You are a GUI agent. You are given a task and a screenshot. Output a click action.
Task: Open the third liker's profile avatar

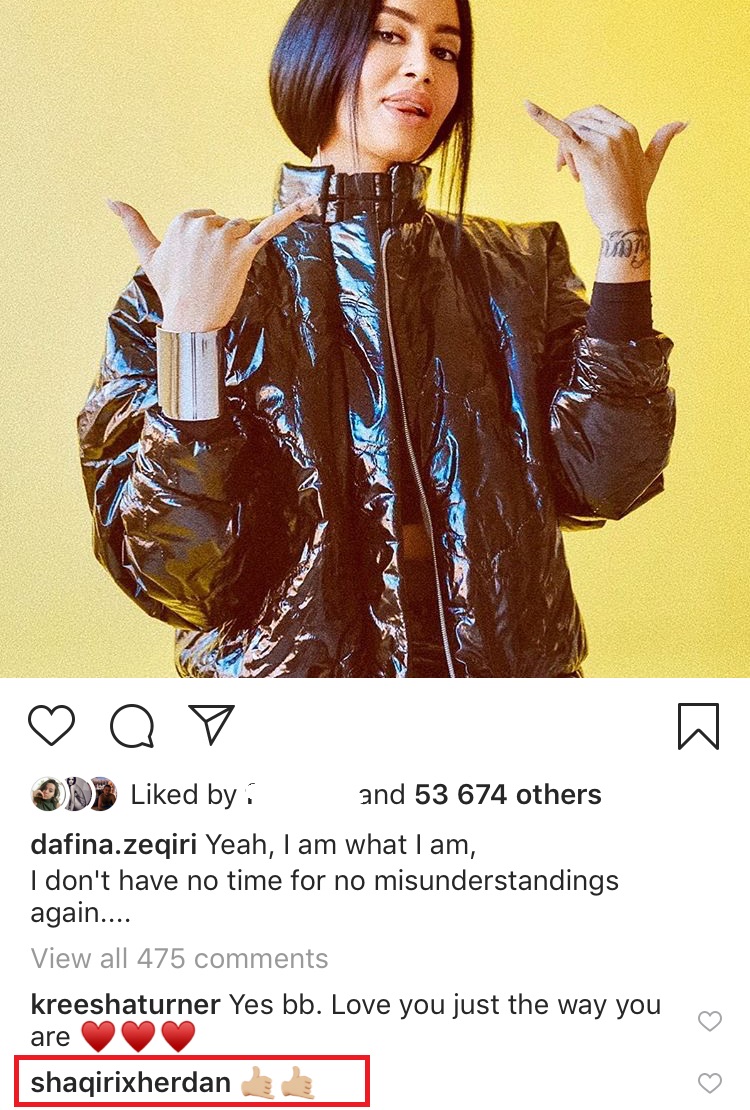click(103, 794)
